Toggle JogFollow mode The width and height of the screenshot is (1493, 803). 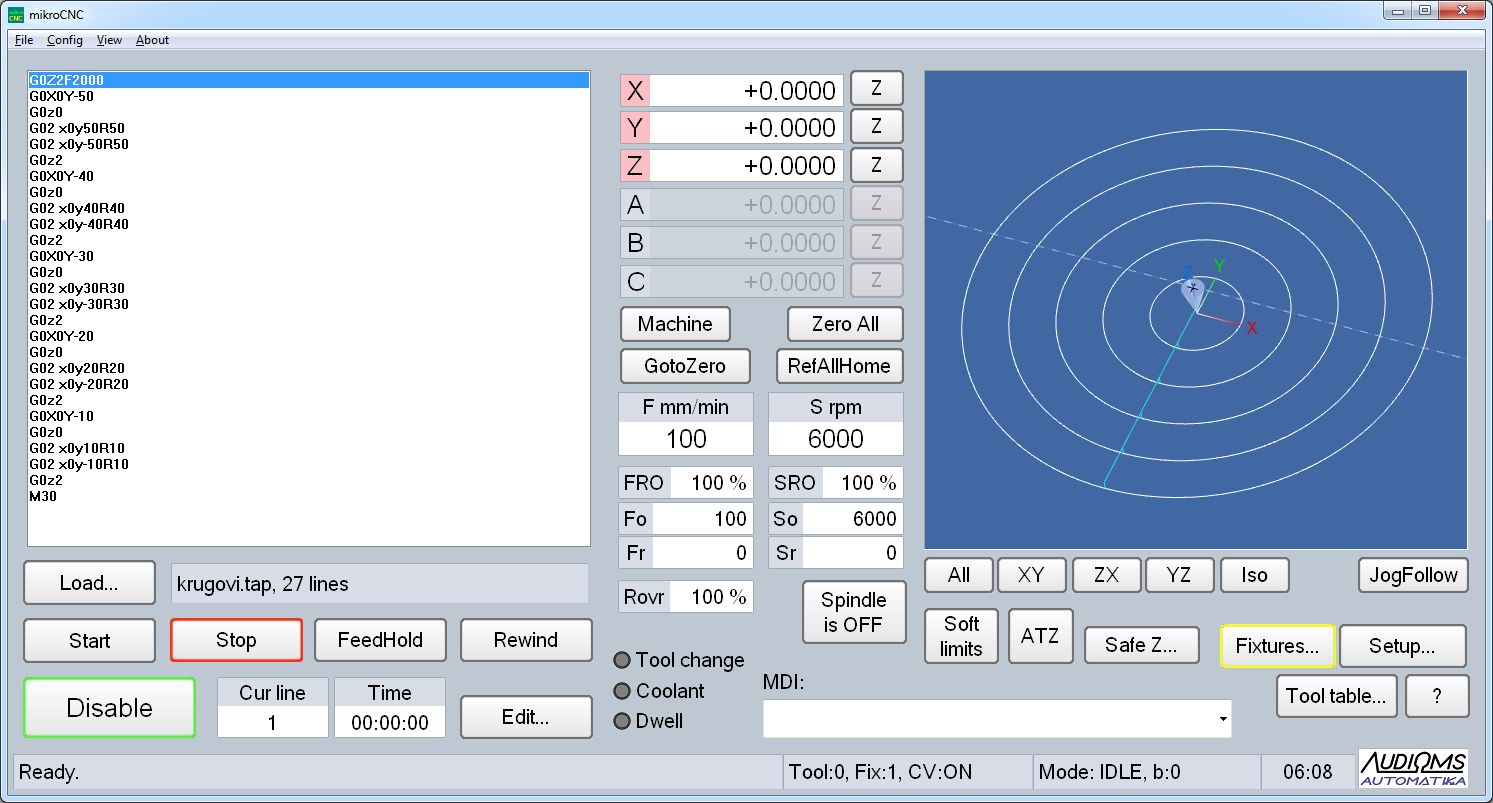pyautogui.click(x=1414, y=575)
